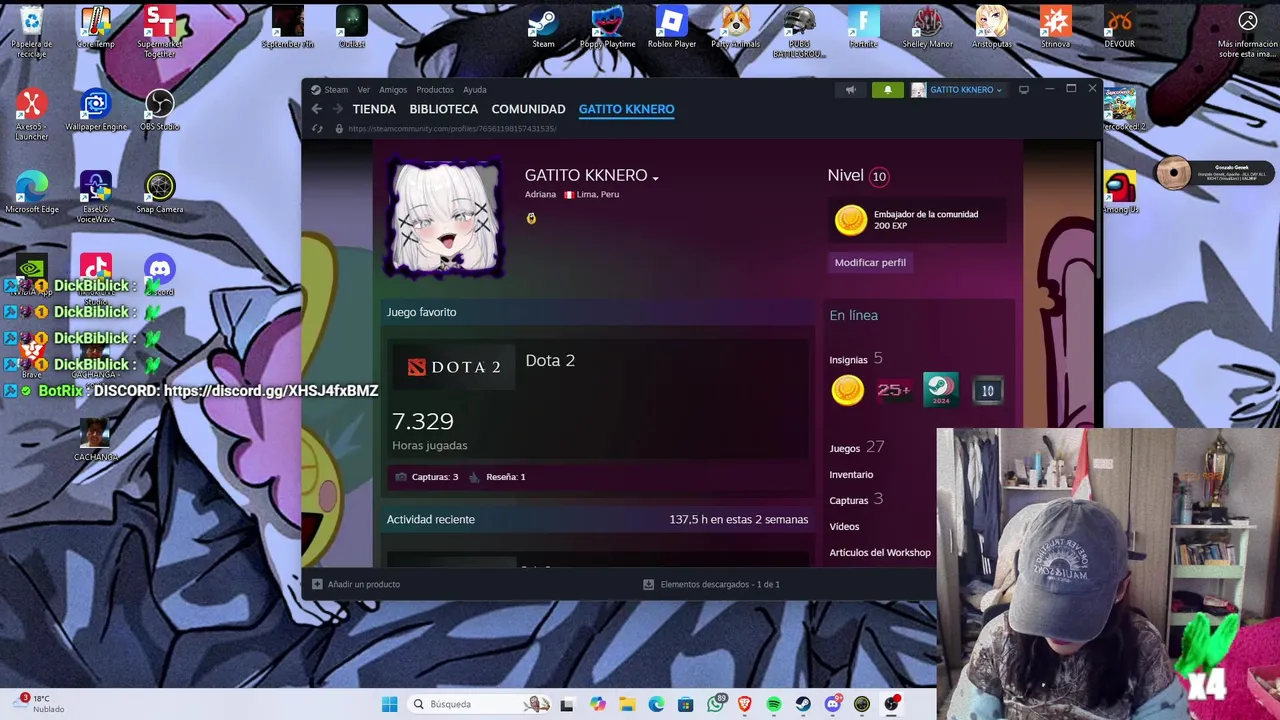Click the profile avatar image
1280x720 pixels.
tap(445, 218)
